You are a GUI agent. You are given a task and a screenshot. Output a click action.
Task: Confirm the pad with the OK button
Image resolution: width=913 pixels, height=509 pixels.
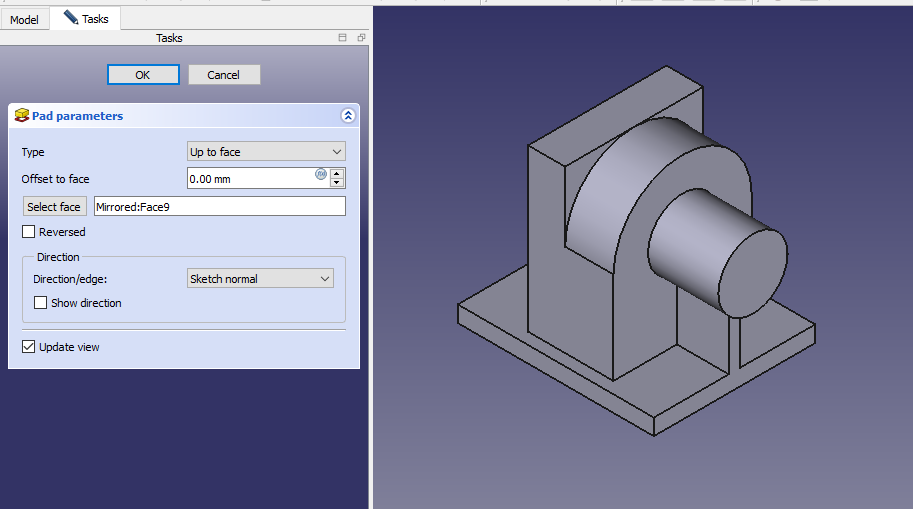click(143, 75)
